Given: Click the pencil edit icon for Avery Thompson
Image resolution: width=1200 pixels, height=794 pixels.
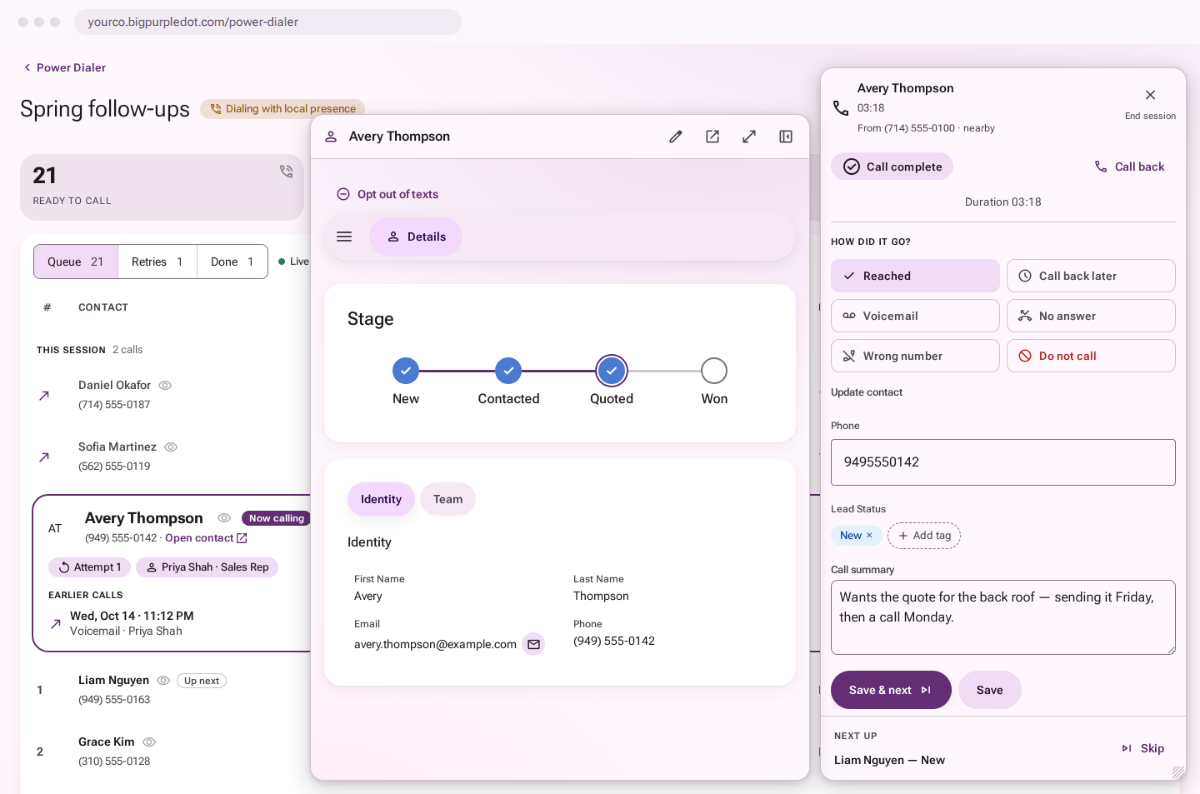Looking at the screenshot, I should click(676, 137).
